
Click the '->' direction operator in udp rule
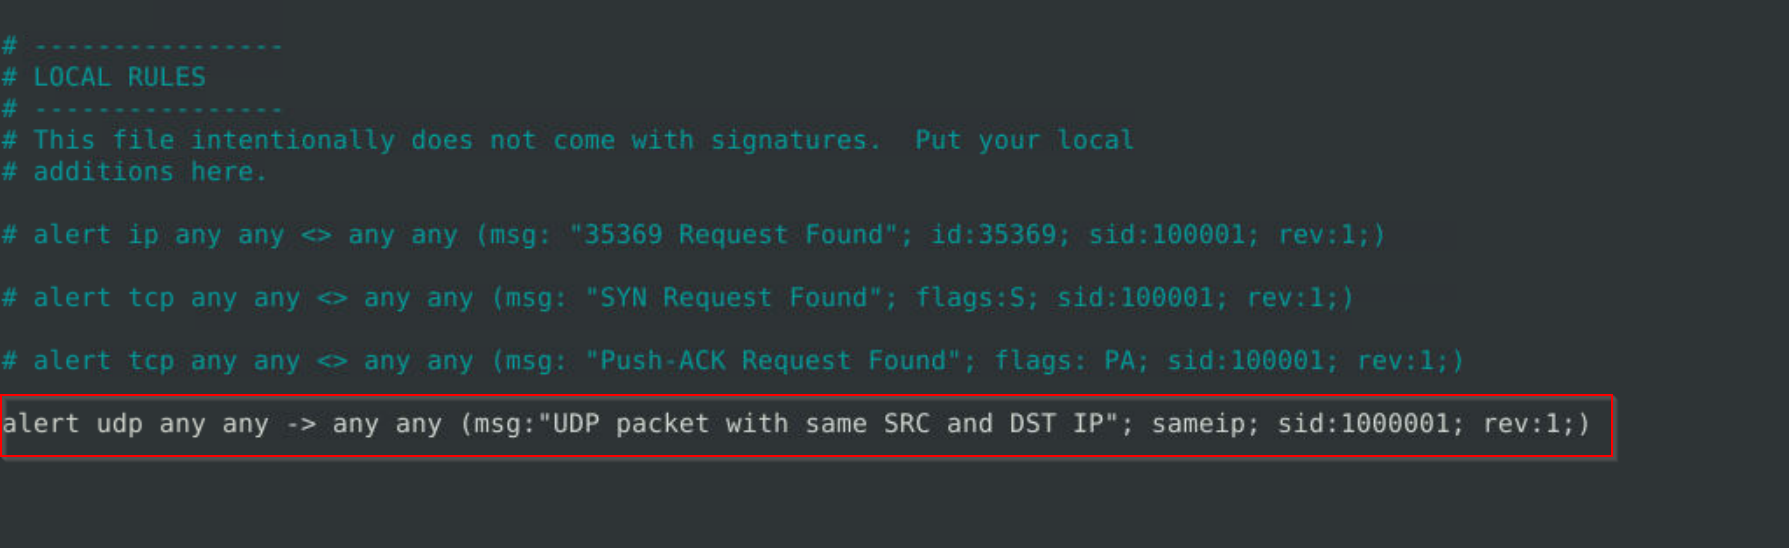point(301,424)
